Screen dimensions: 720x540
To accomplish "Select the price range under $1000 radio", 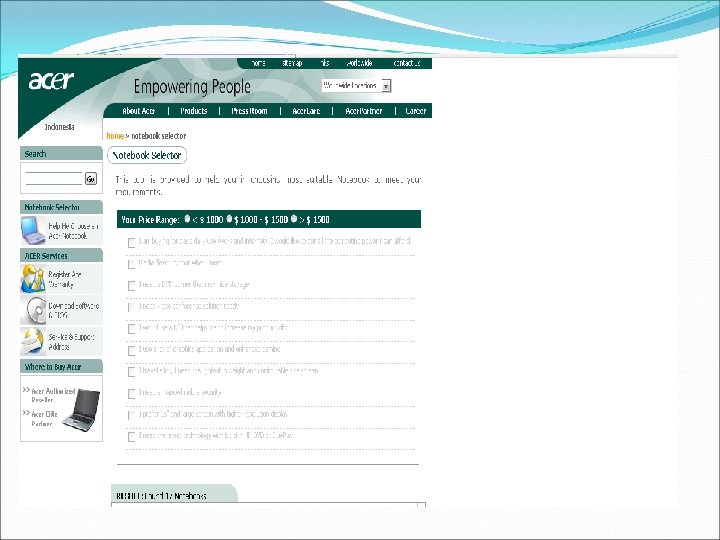I will (x=187, y=219).
